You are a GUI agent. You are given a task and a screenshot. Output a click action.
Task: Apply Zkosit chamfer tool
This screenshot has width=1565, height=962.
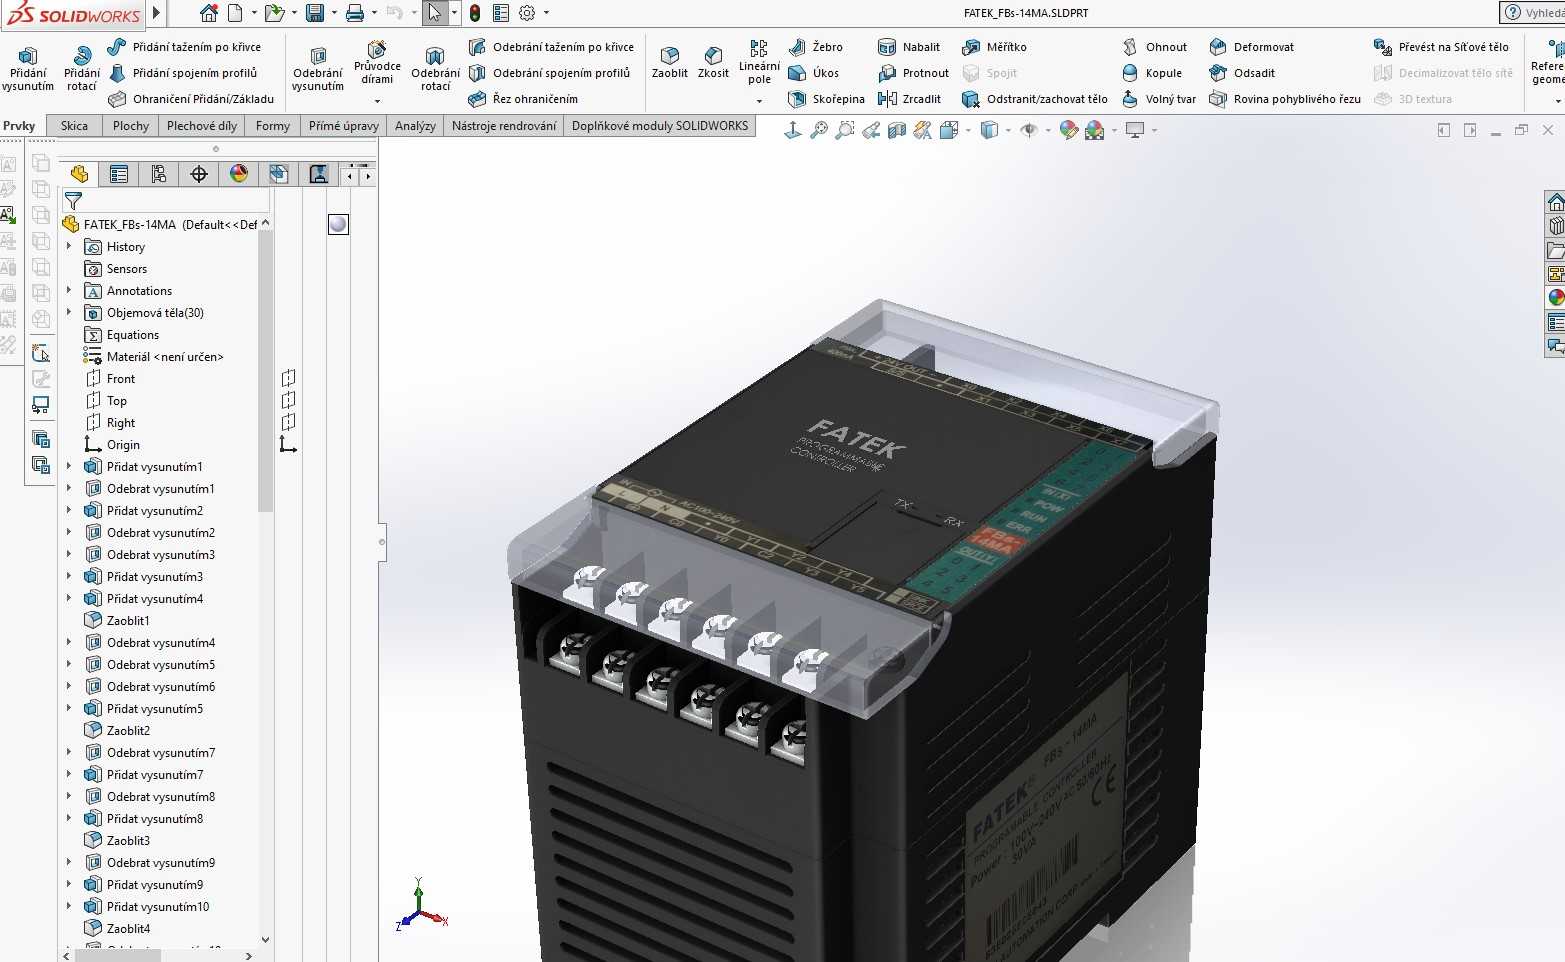click(x=713, y=62)
